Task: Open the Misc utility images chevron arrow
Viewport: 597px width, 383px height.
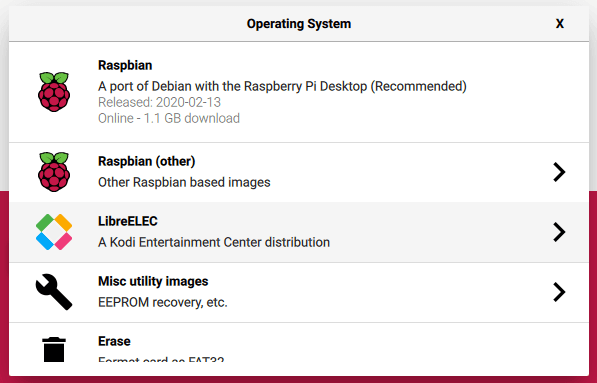Action: tap(559, 292)
